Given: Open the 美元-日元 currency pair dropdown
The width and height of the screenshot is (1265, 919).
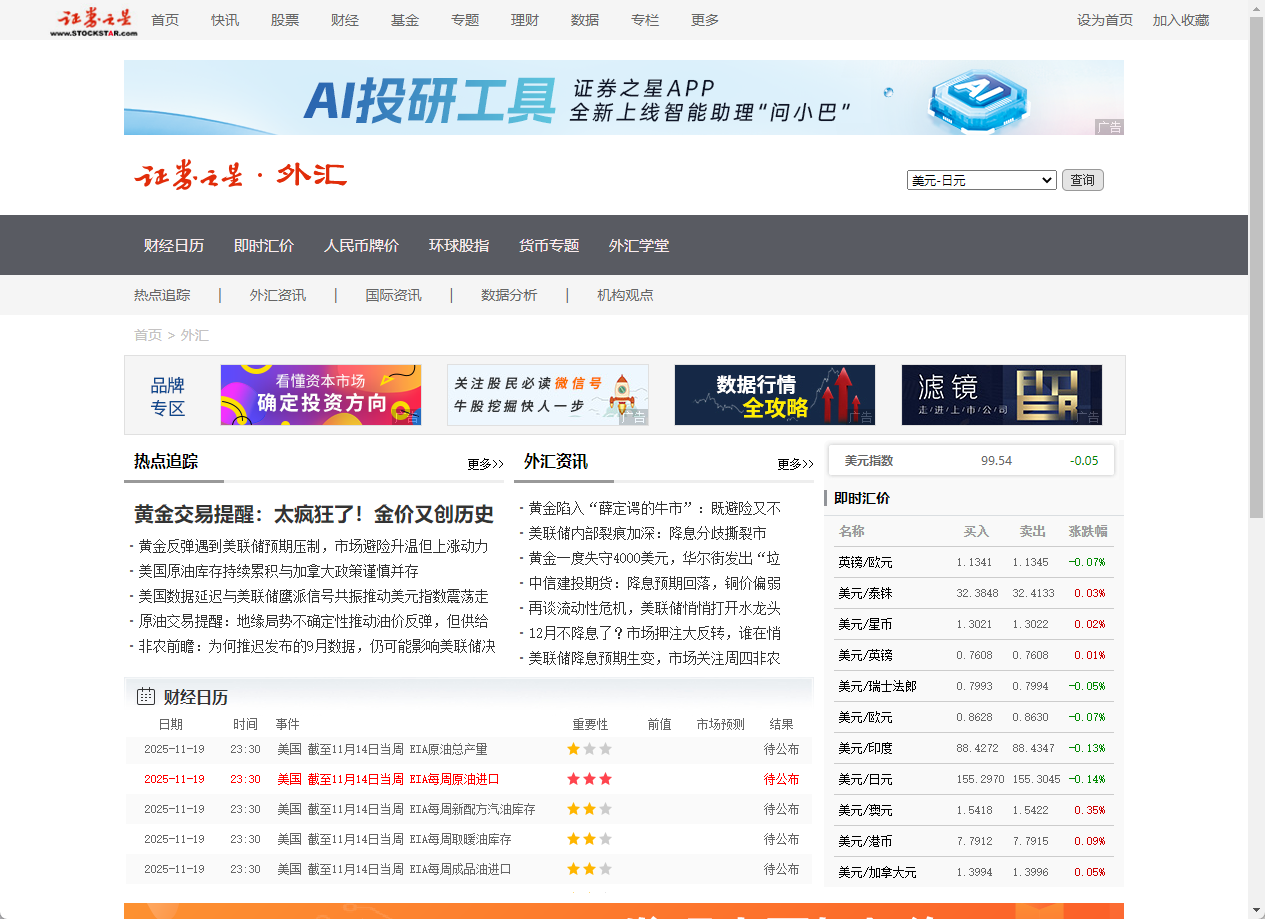Looking at the screenshot, I should [981, 180].
